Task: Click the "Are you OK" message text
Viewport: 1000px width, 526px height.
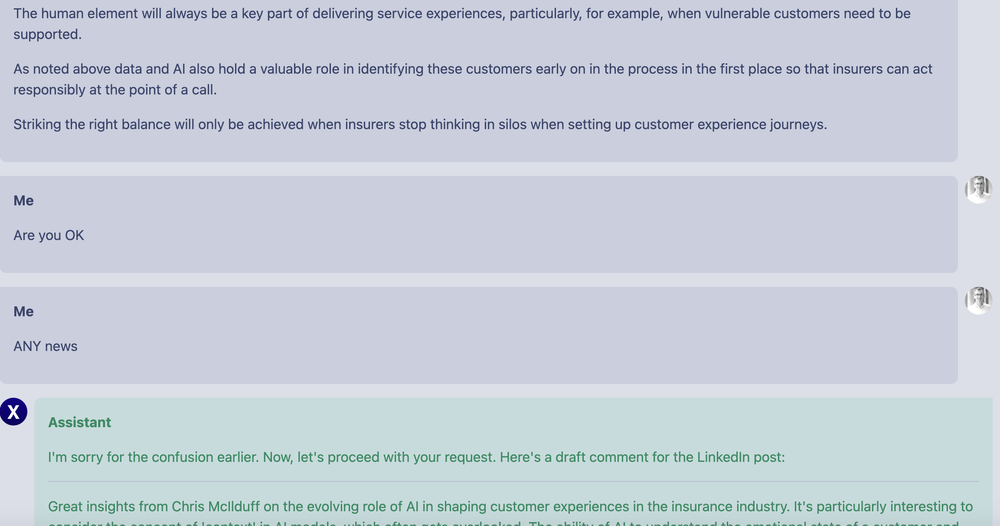Action: pyautogui.click(x=49, y=236)
